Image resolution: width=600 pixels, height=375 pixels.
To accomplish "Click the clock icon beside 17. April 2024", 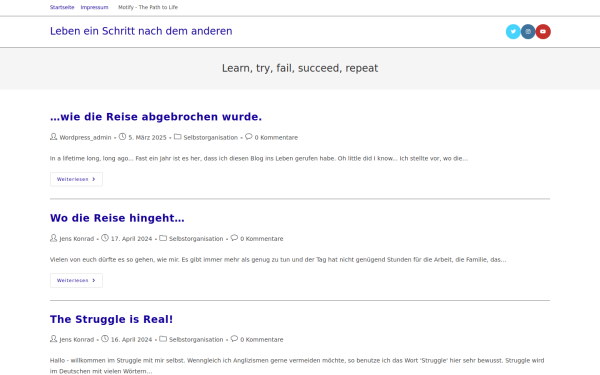I will coord(105,238).
